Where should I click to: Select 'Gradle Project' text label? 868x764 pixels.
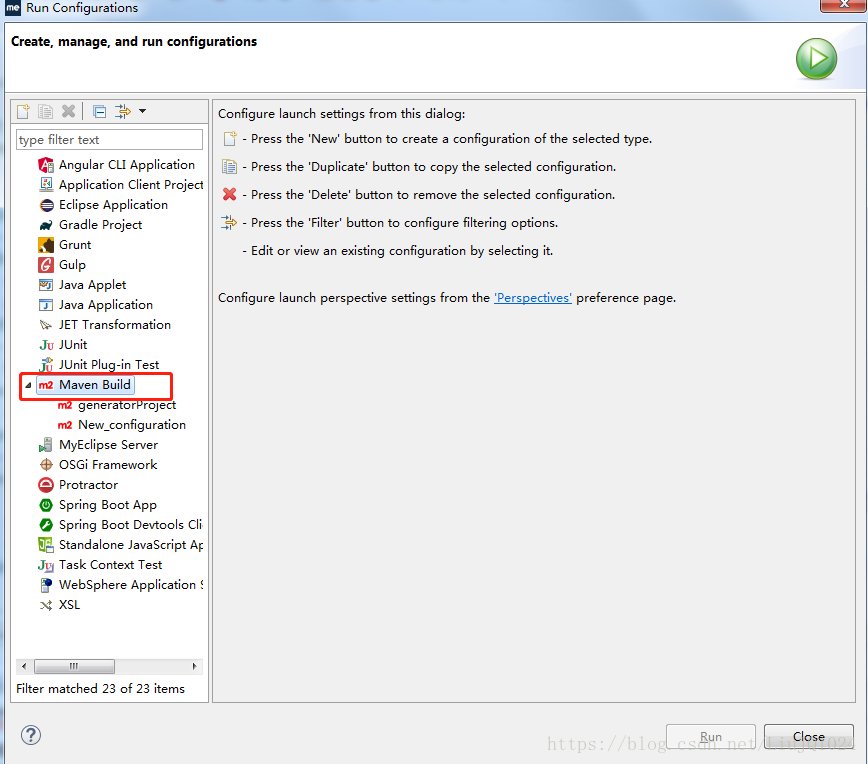[101, 225]
